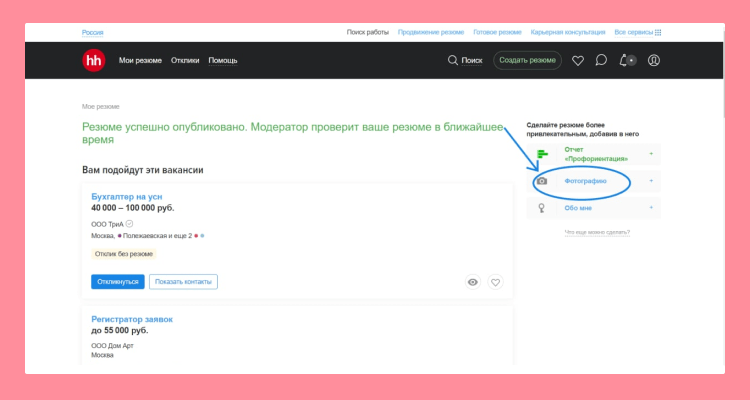The width and height of the screenshot is (750, 400).
Task: Open search magnifier icon in header
Action: coord(452,60)
